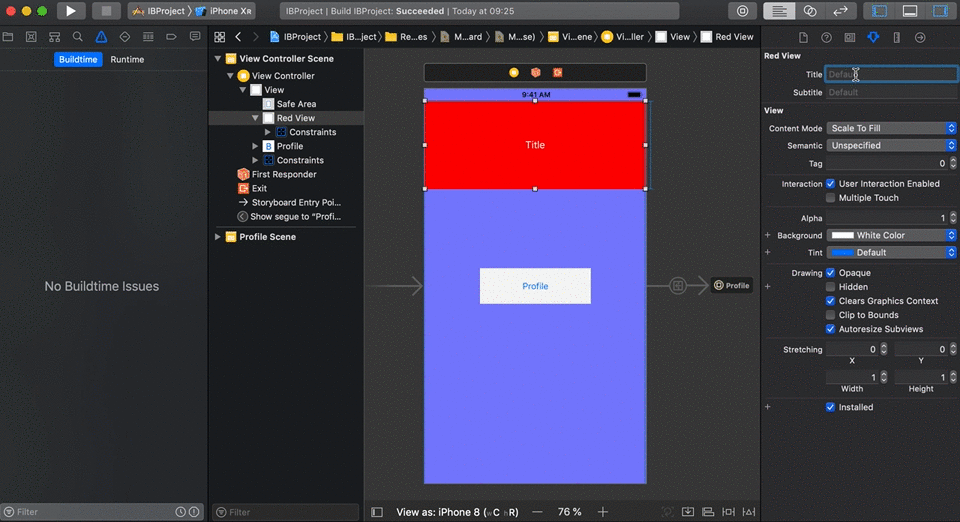Toggle the Installed checkbox
960x522 pixels.
(830, 407)
